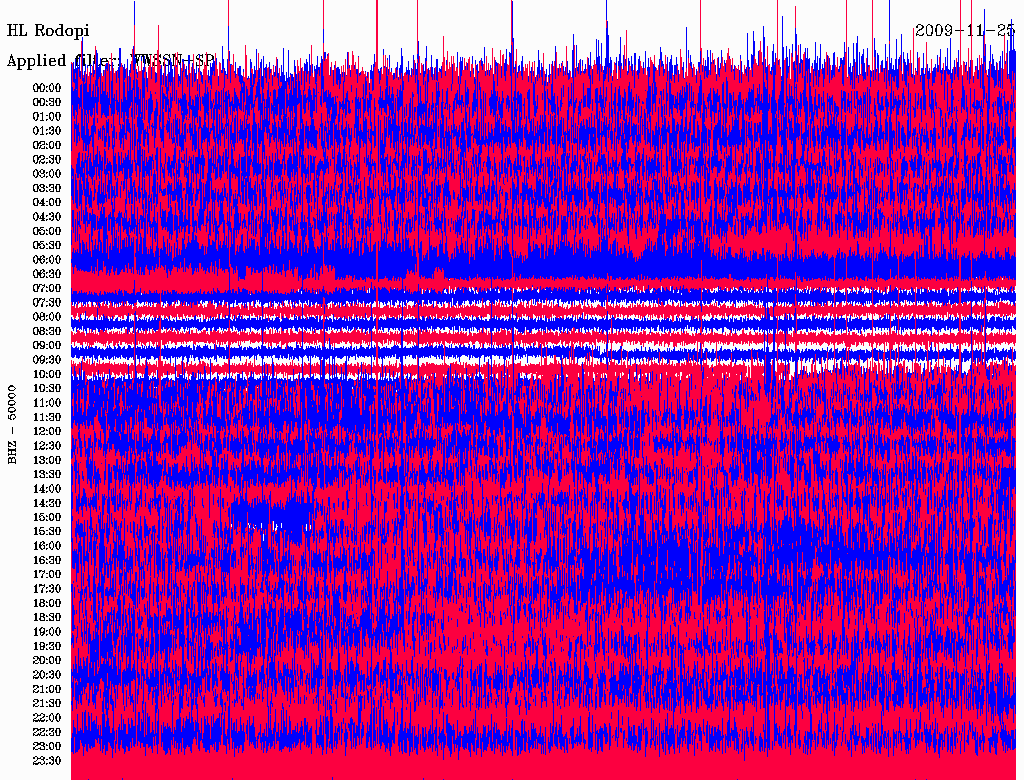Select the 12:00 time label
The image size is (1024, 780).
coord(47,432)
